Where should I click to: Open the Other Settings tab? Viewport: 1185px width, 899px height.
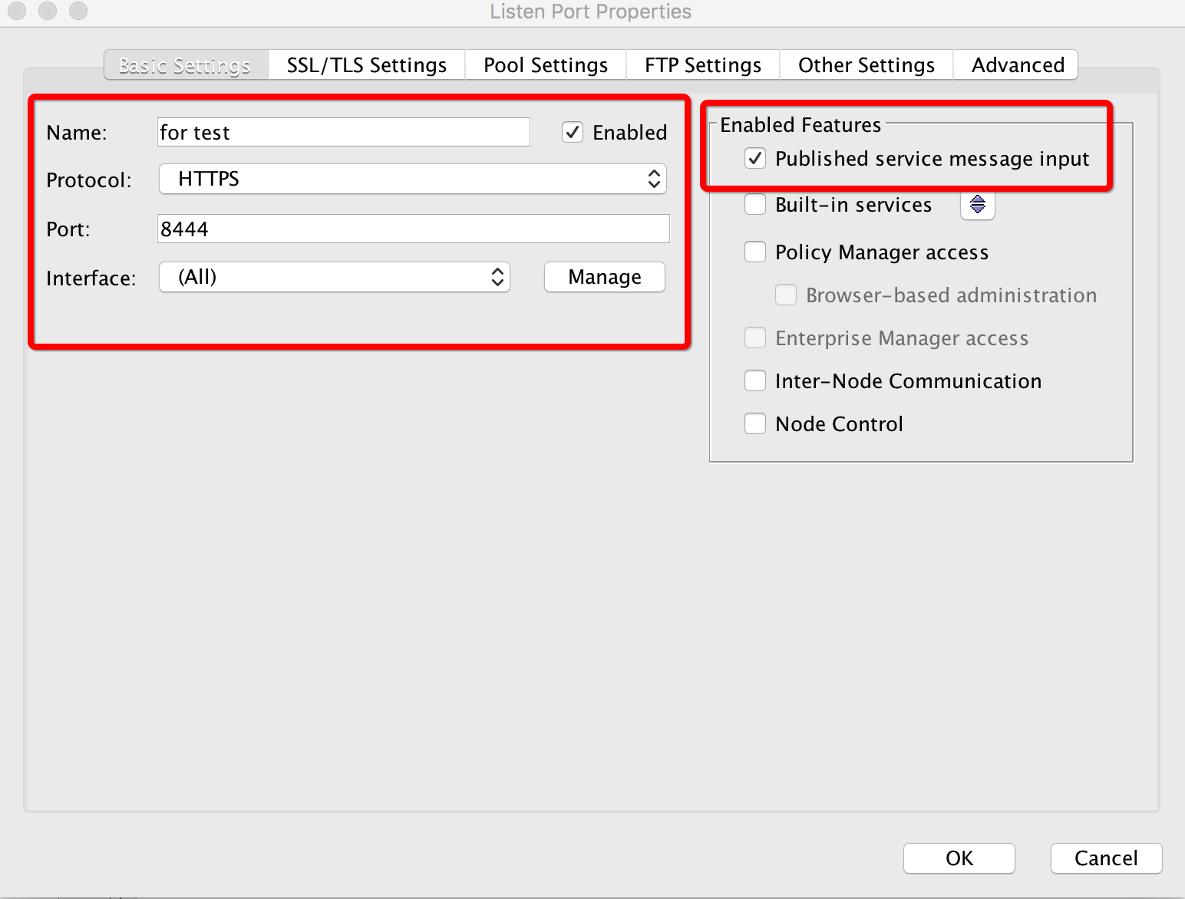(x=866, y=64)
